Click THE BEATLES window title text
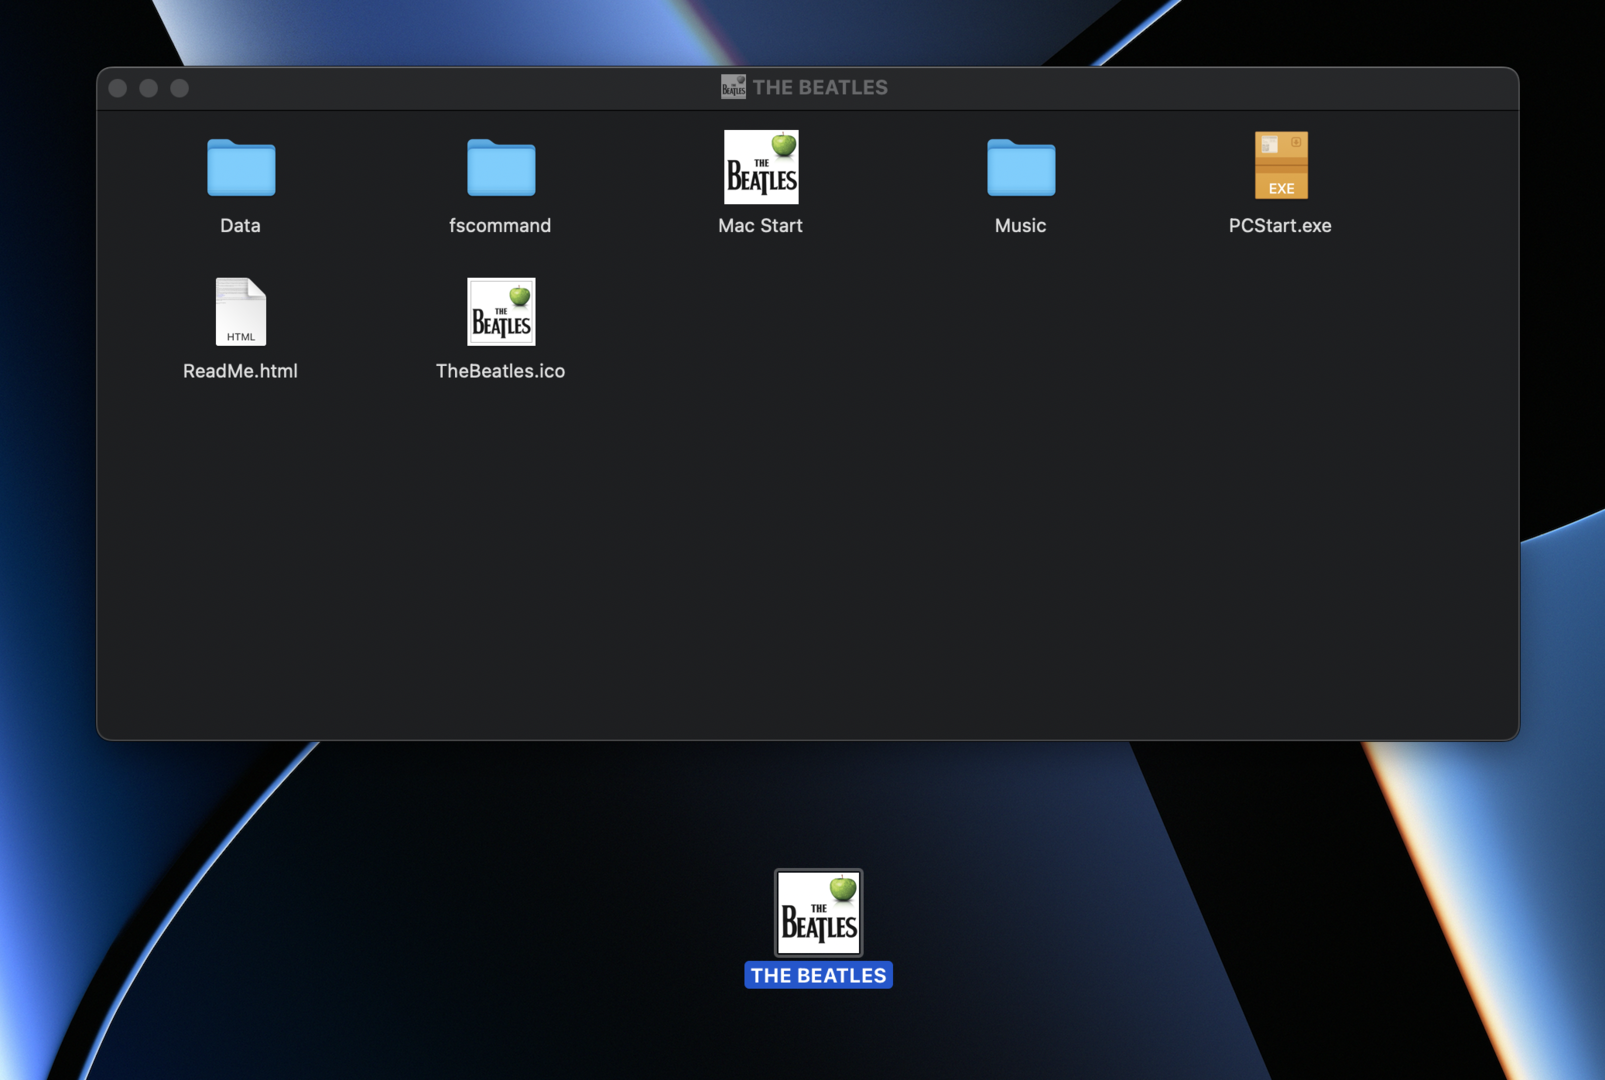 (x=820, y=87)
